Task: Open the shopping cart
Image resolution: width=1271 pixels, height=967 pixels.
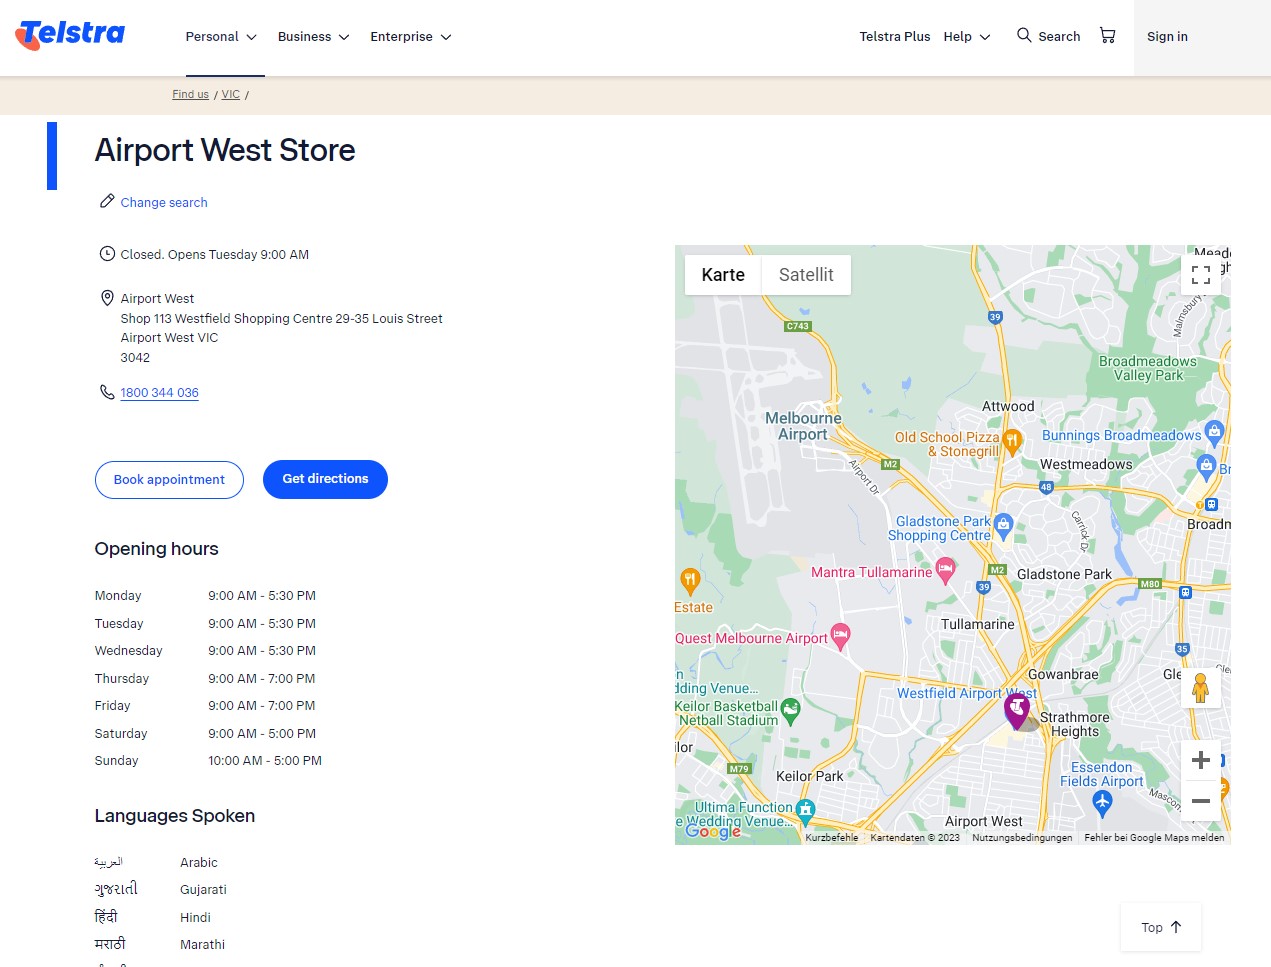Action: click(1107, 36)
